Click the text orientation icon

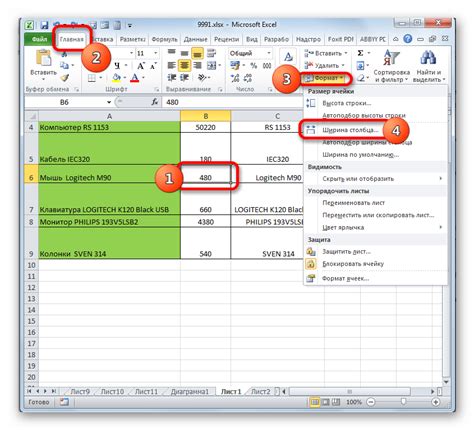202,78
